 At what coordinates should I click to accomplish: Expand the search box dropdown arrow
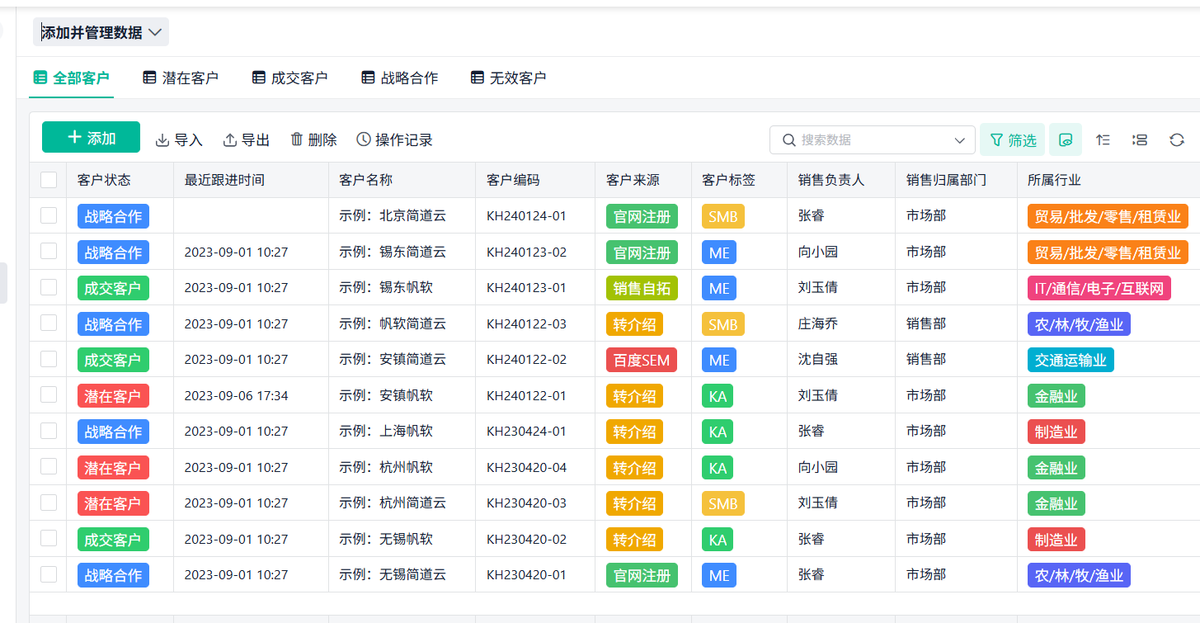(x=960, y=140)
